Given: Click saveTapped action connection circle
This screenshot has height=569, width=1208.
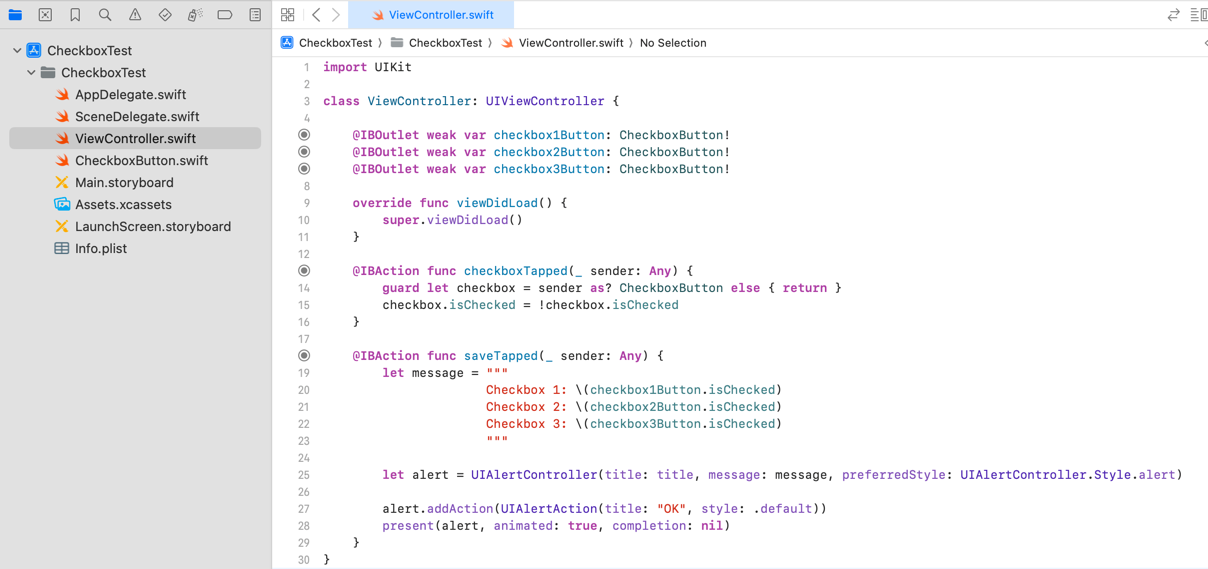Looking at the screenshot, I should tap(304, 356).
